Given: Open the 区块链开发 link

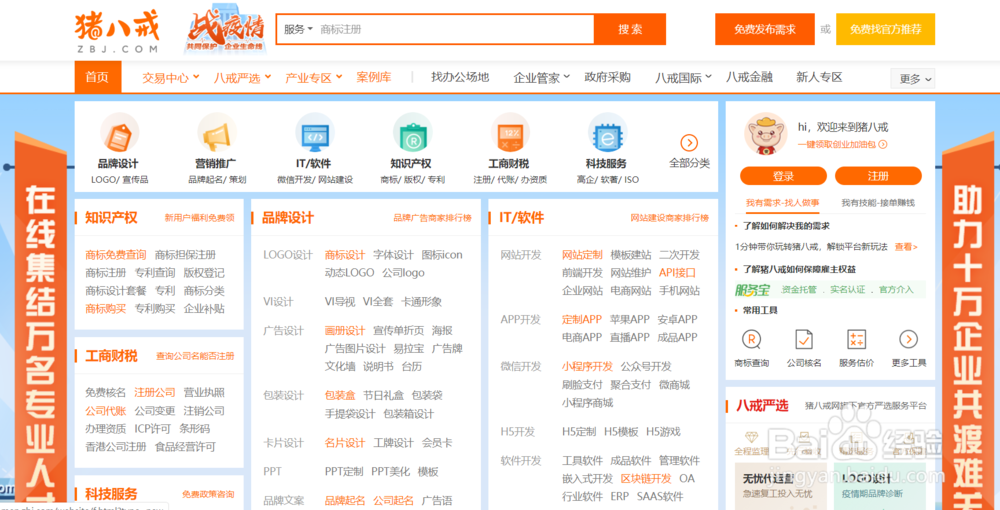Looking at the screenshot, I should pos(646,478).
